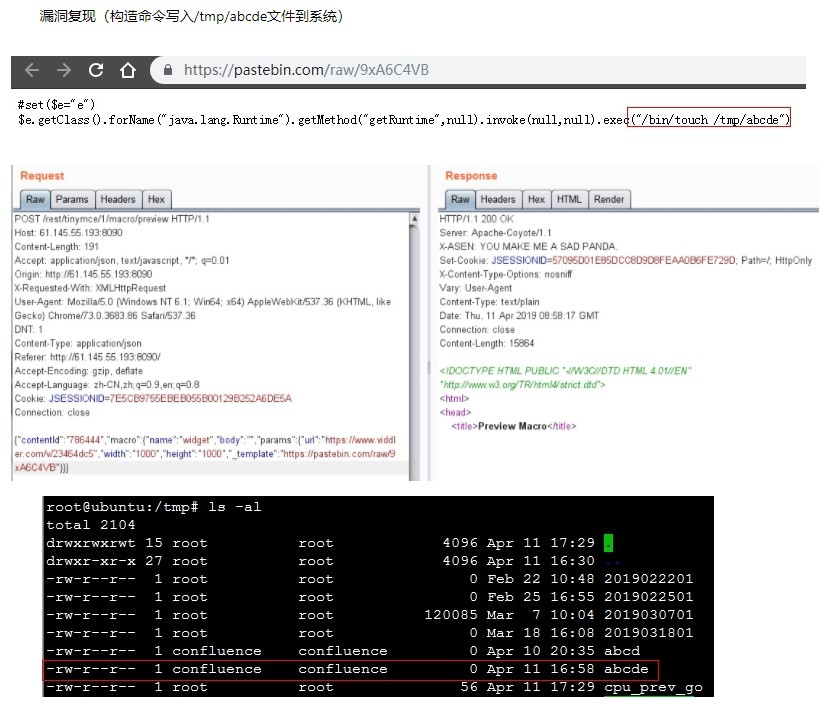This screenshot has height=718, width=824.
Task: Switch to the Request Params tab
Action: (x=72, y=199)
